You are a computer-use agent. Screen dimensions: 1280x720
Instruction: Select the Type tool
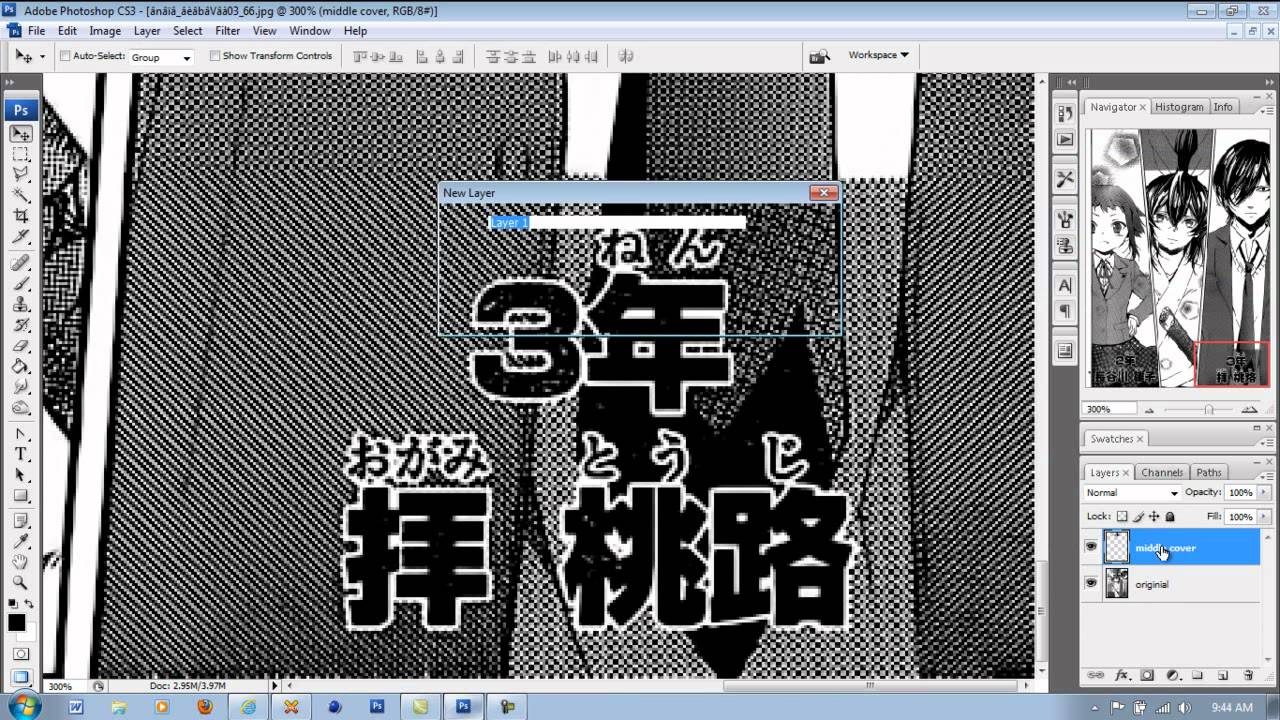20,455
